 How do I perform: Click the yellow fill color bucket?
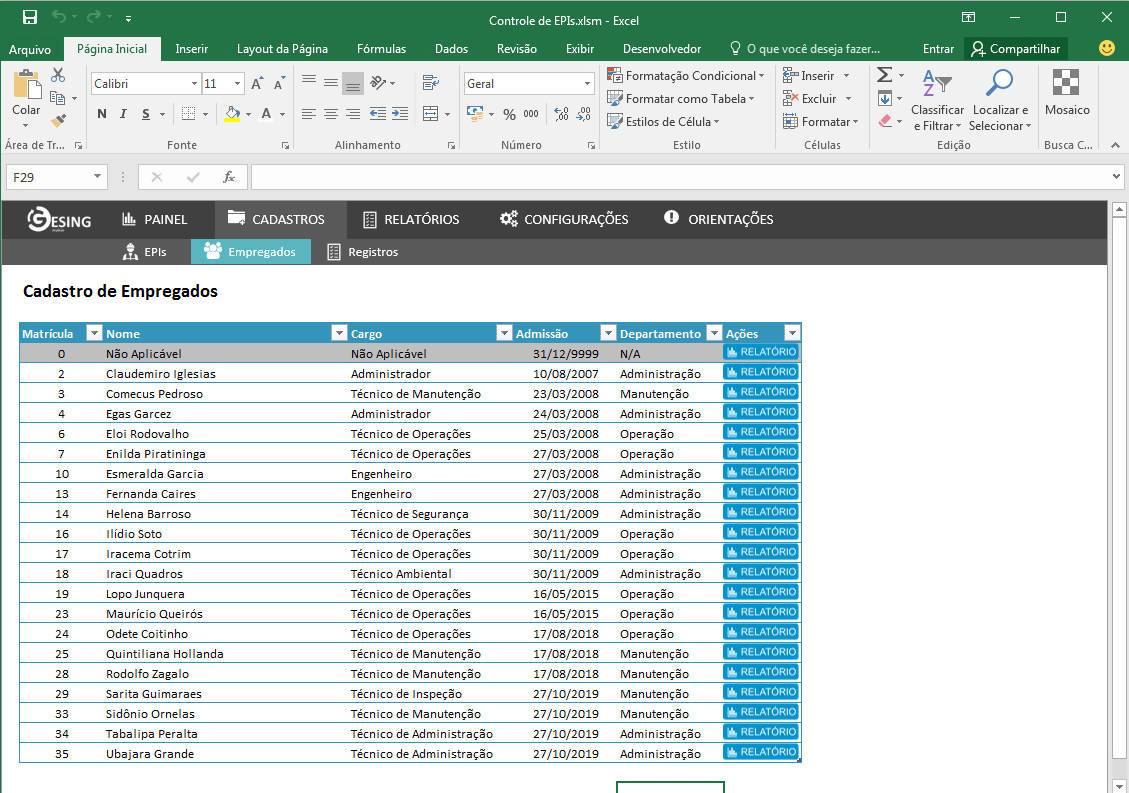tap(232, 114)
